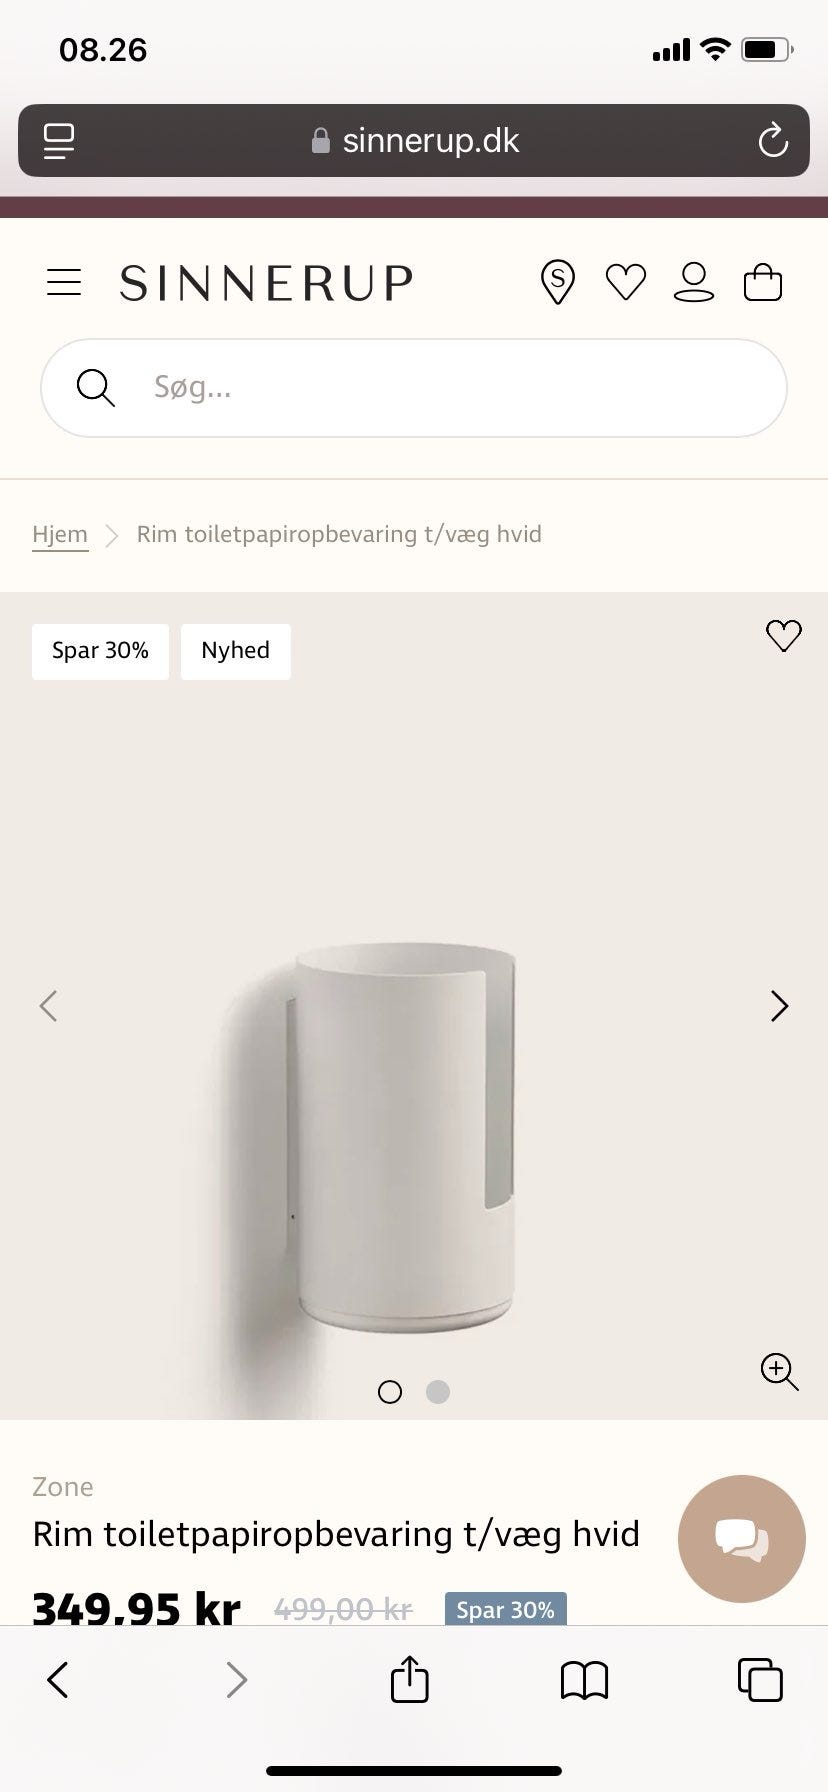Tap the SINNERUP logo
This screenshot has width=828, height=1792.
(266, 283)
